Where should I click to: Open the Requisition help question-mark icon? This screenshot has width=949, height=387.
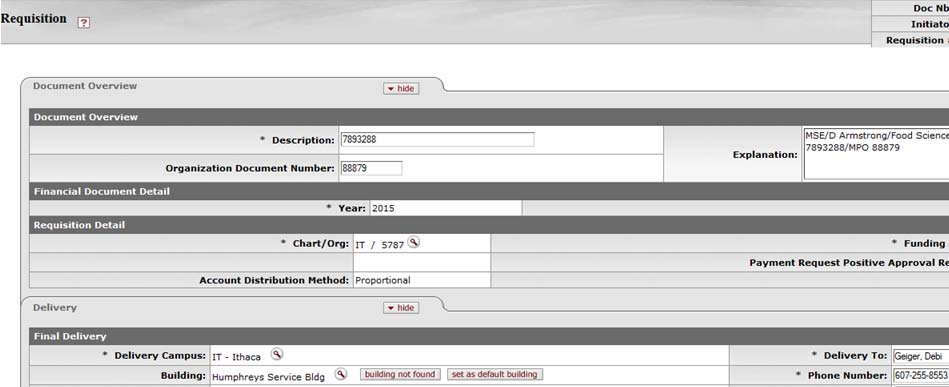[84, 23]
